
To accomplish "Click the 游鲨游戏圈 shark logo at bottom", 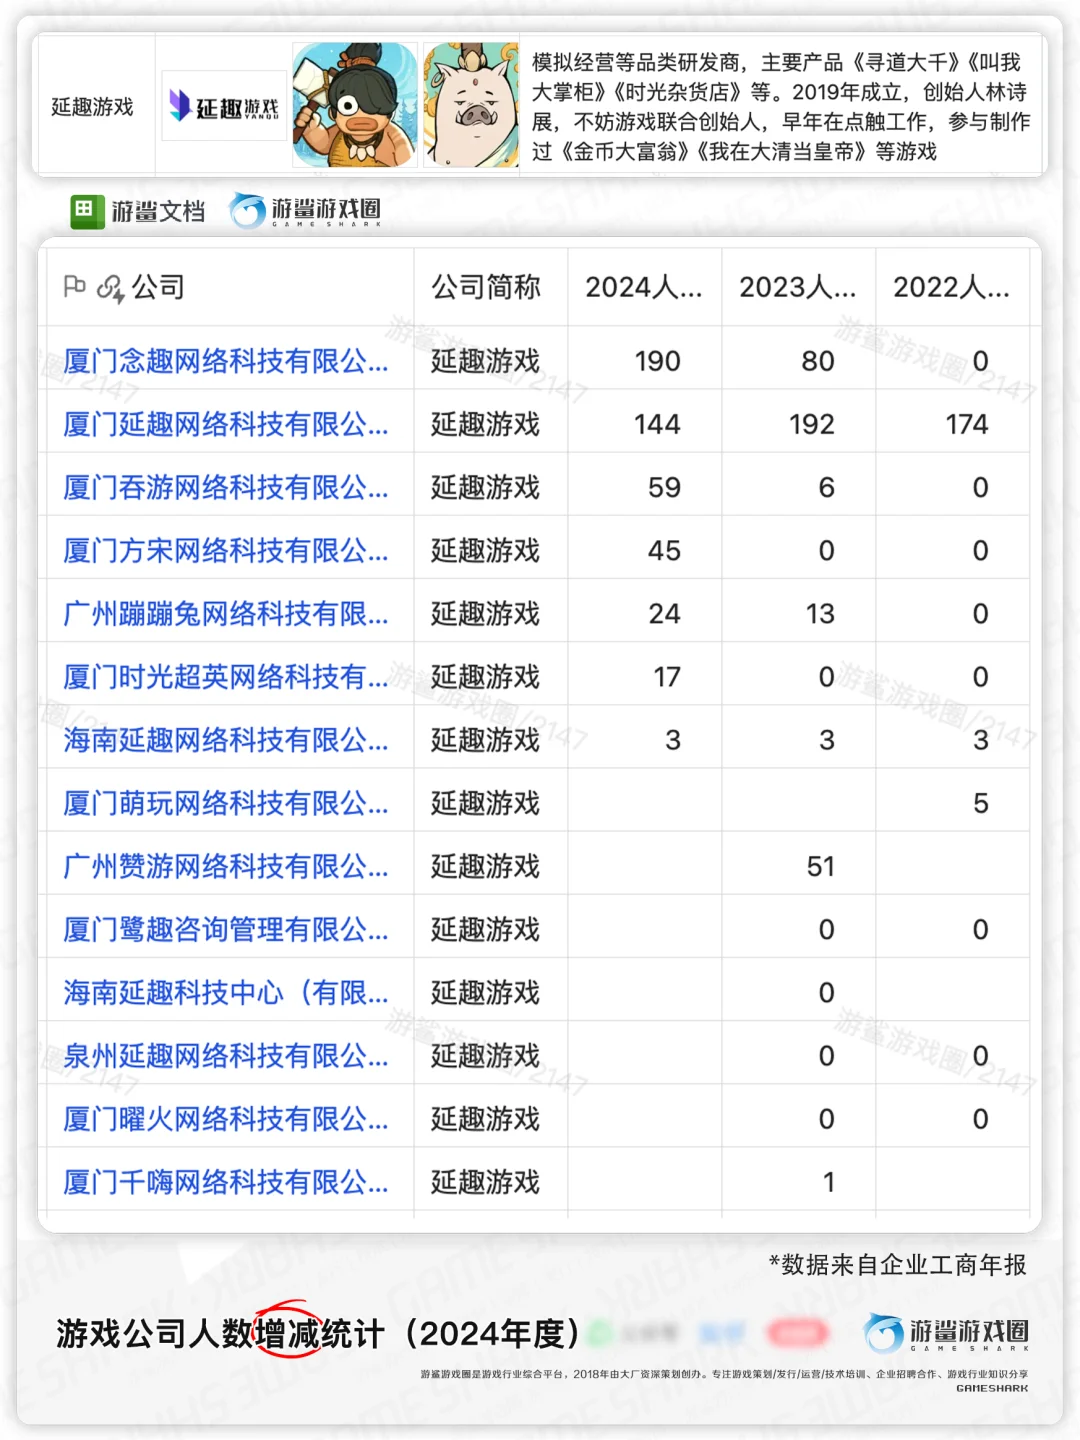I will tap(946, 1333).
